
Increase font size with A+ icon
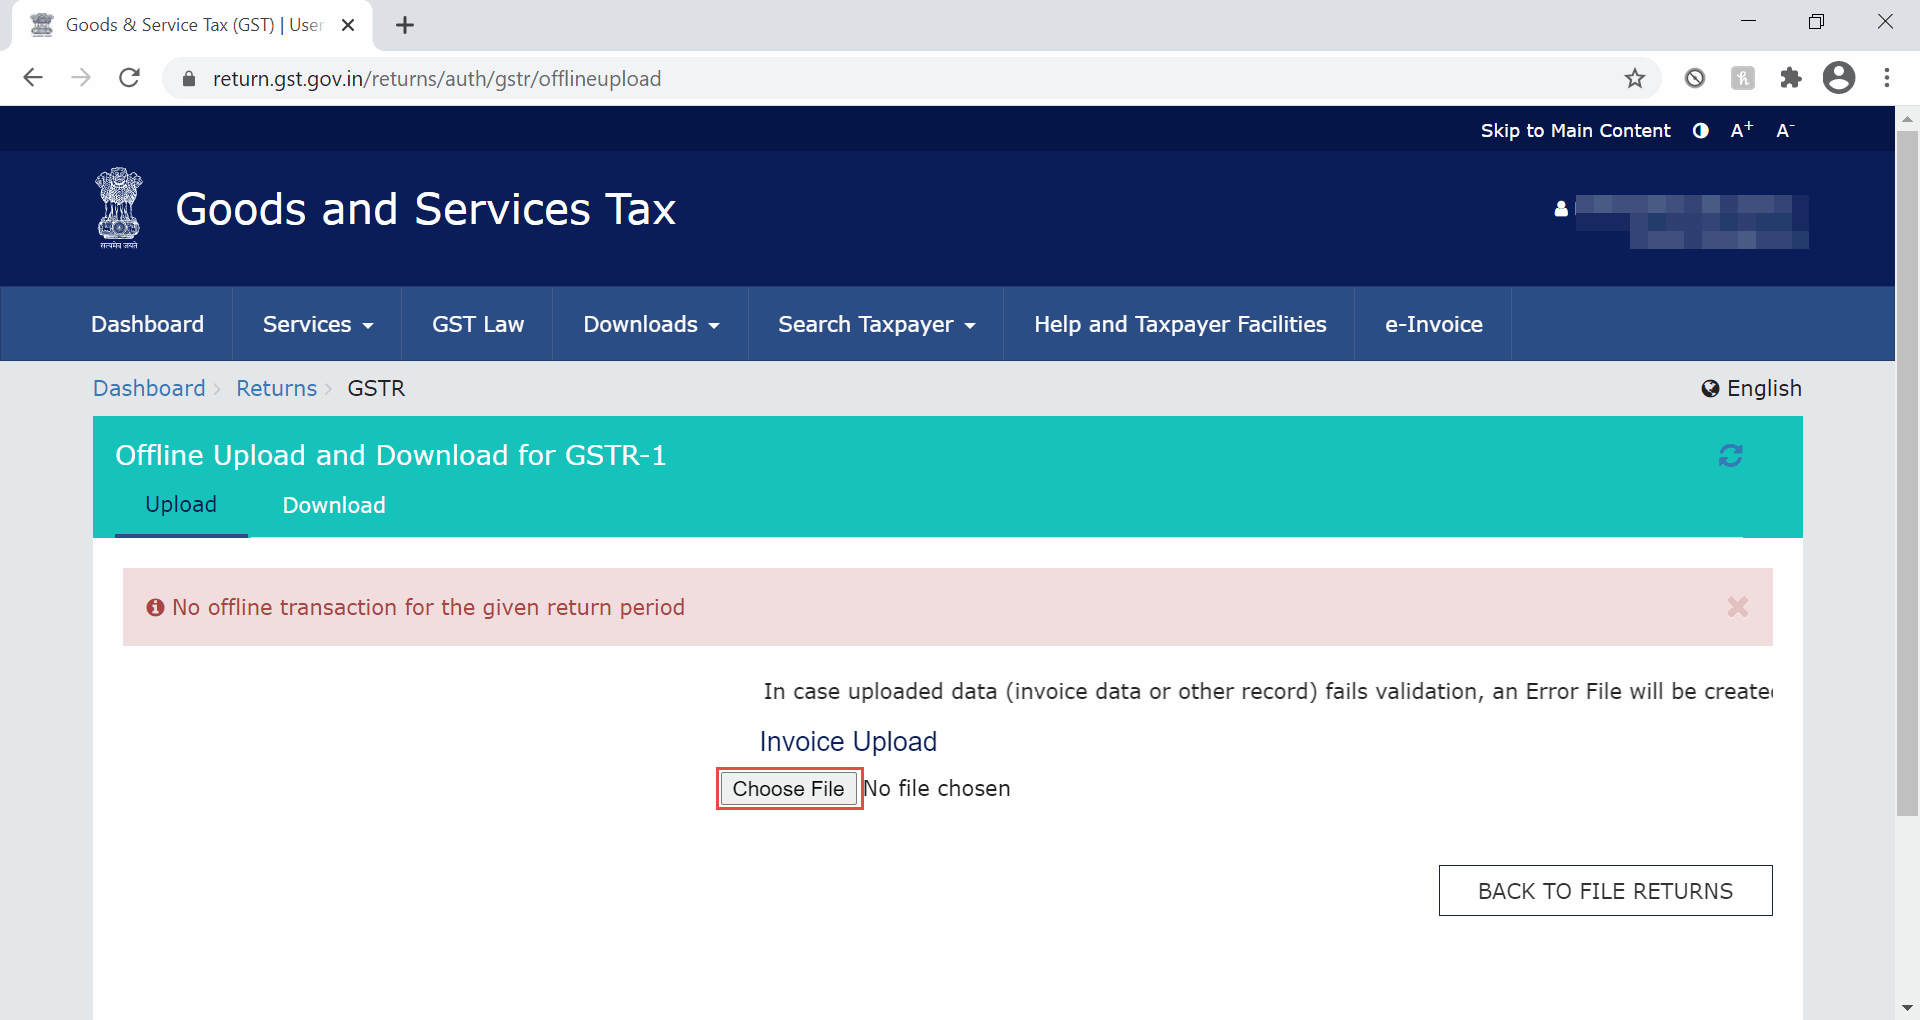[x=1742, y=130]
